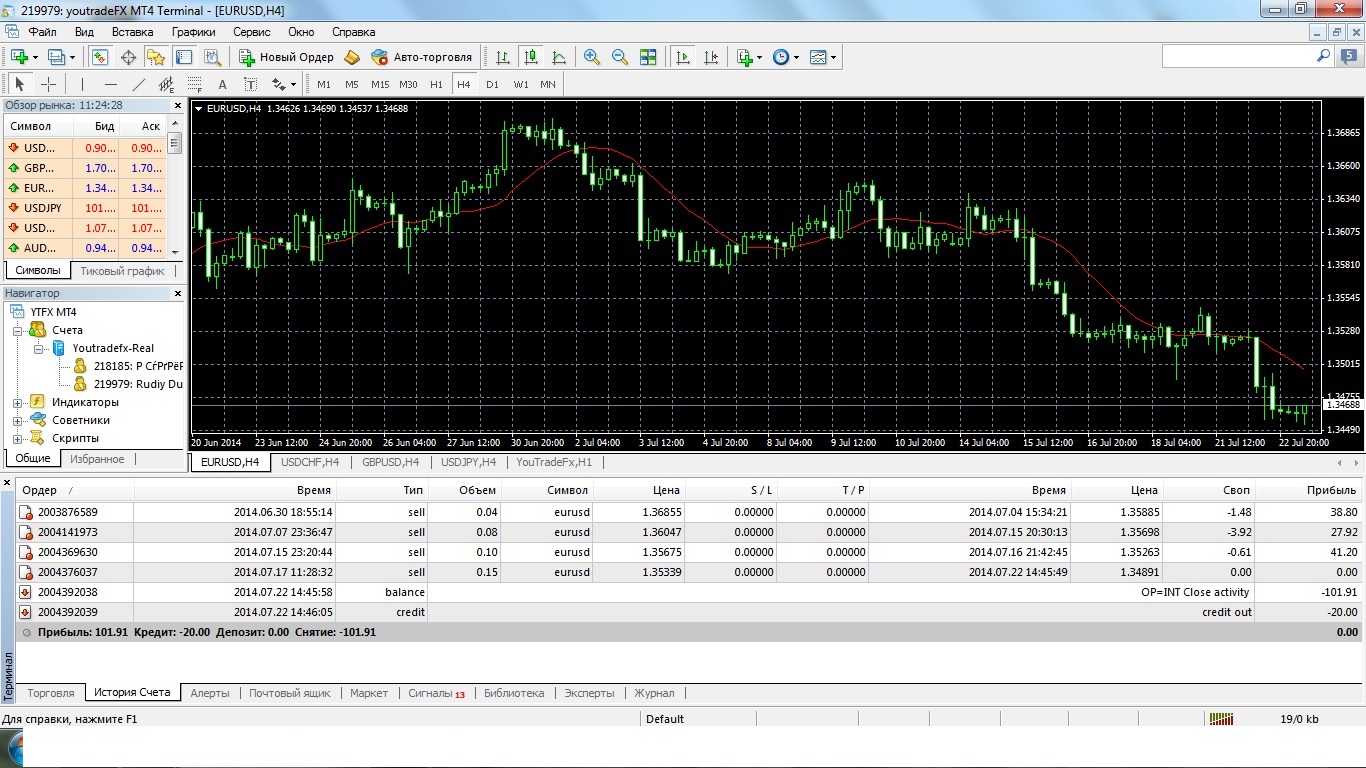Switch to the Торговля terminal tab

(x=51, y=693)
